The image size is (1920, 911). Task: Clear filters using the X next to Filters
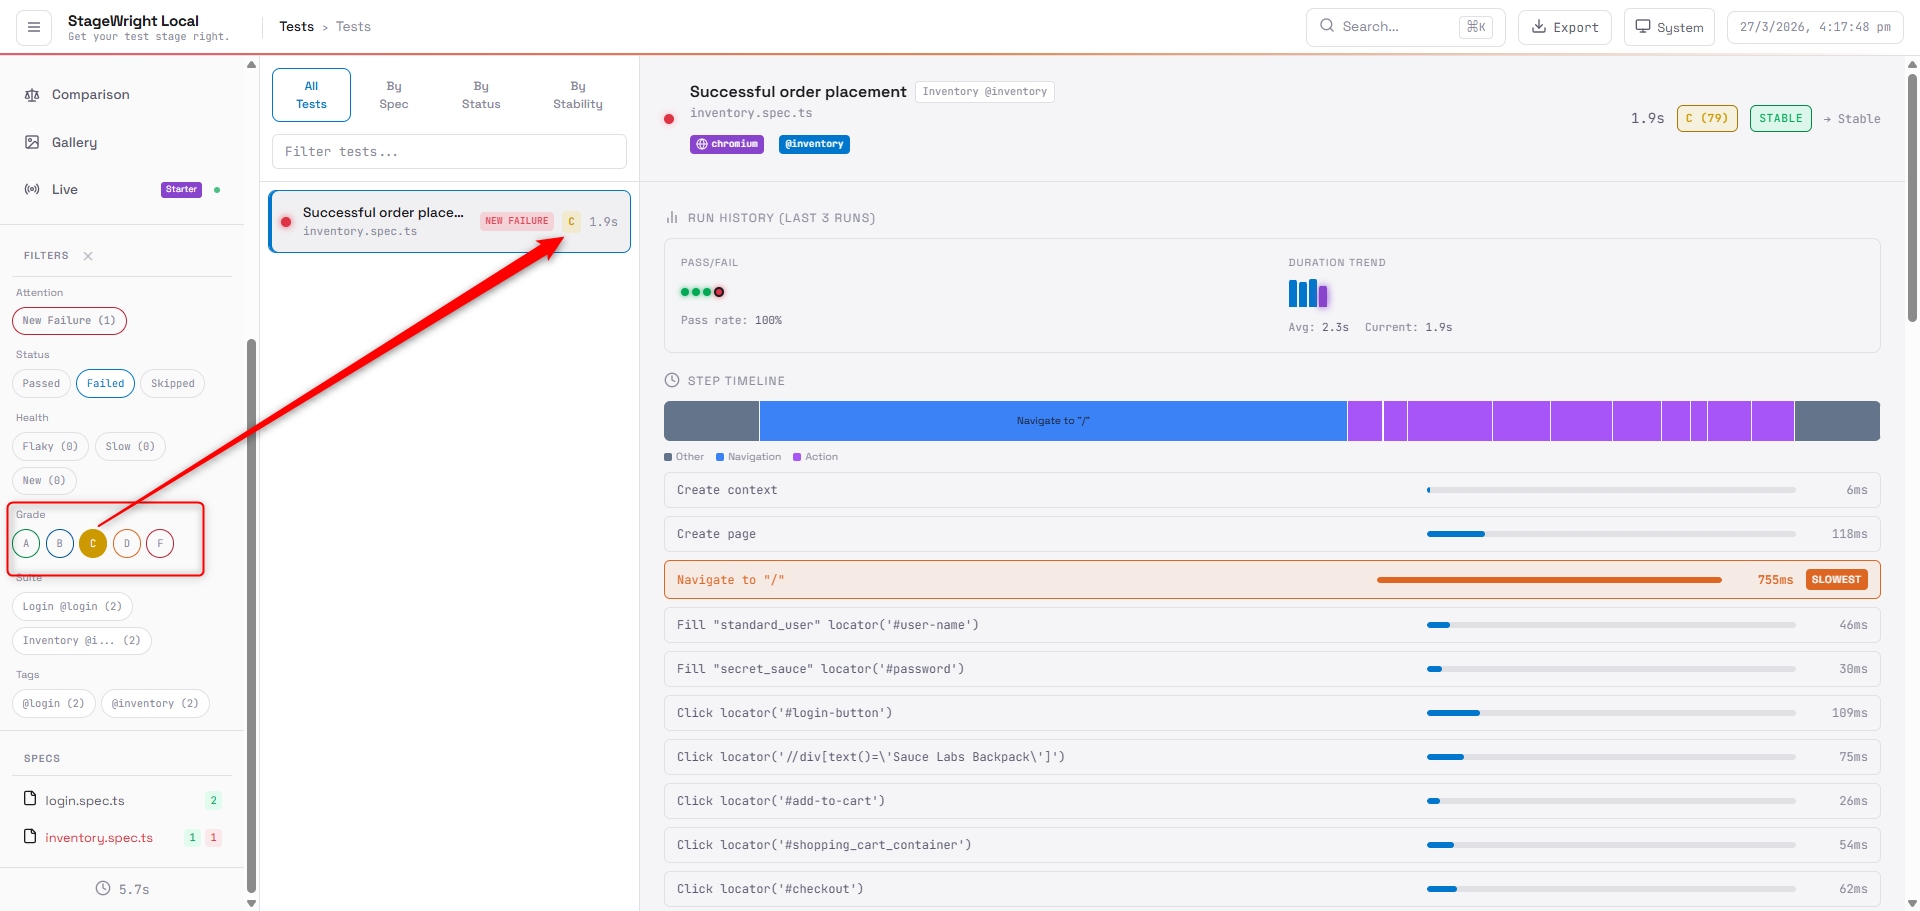point(88,255)
